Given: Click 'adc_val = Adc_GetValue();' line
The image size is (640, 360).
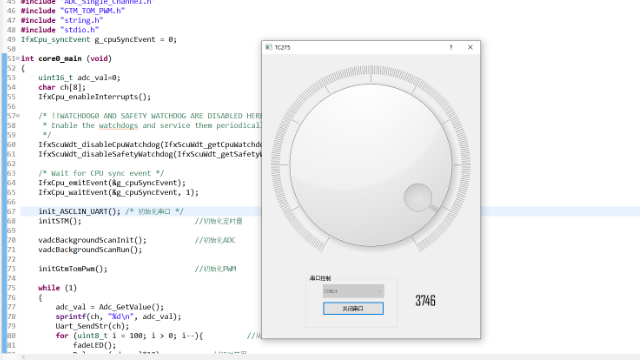Looking at the screenshot, I should point(110,307).
